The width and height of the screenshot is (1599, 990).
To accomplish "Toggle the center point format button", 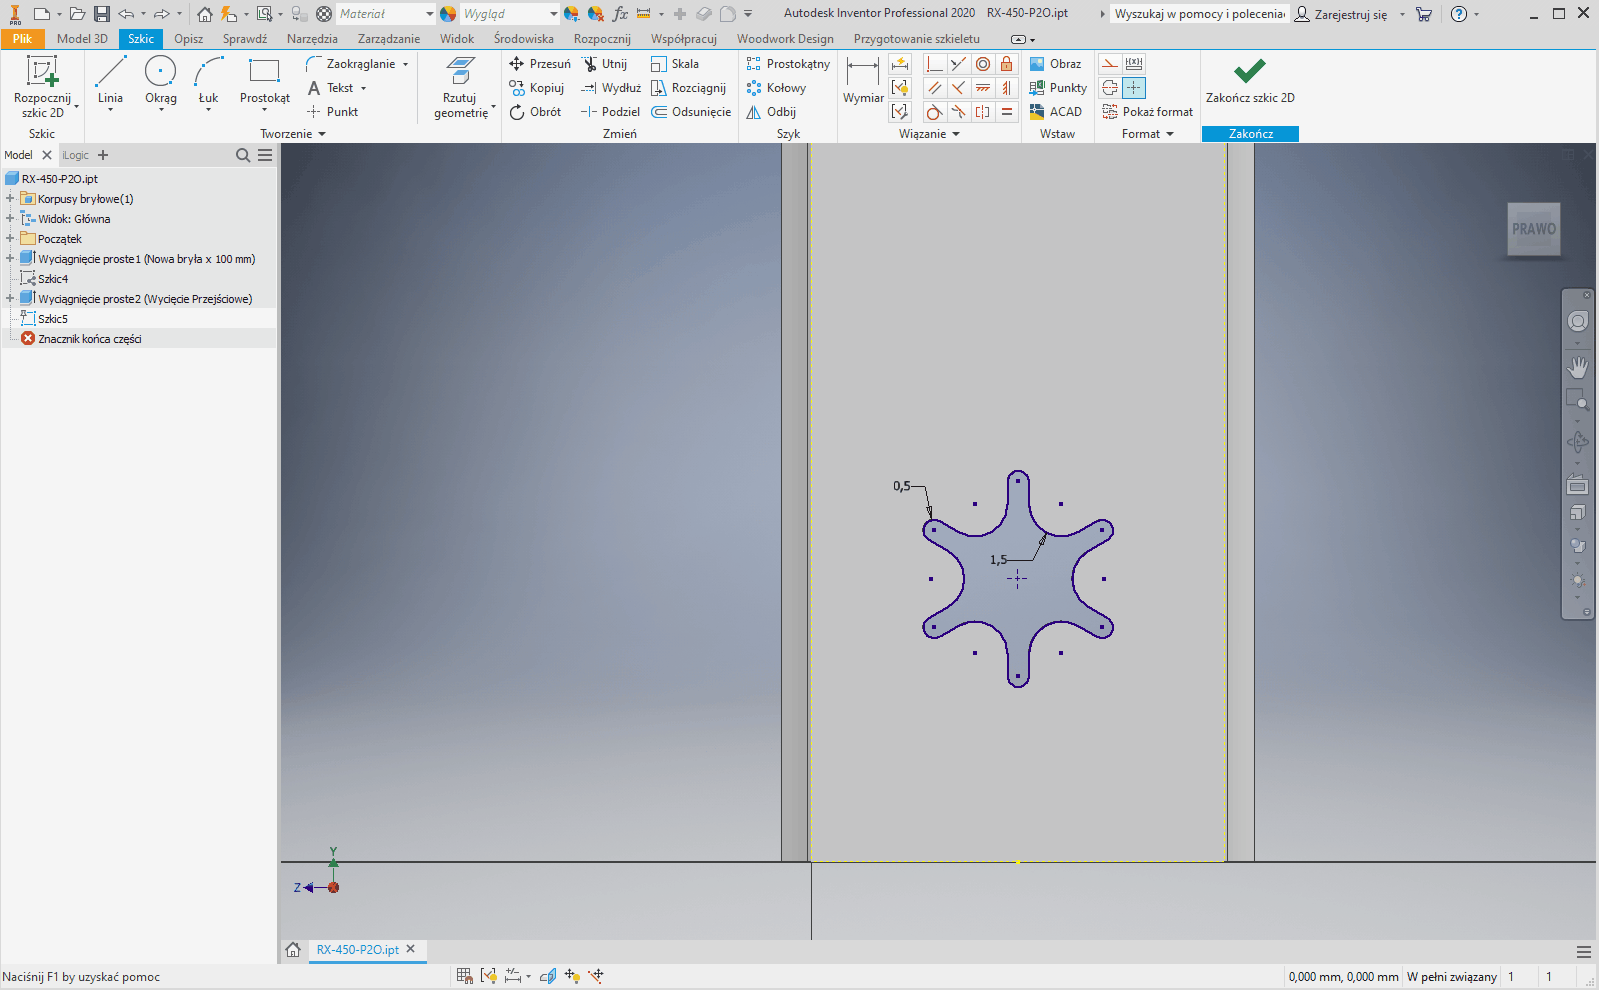I will click(x=1133, y=88).
